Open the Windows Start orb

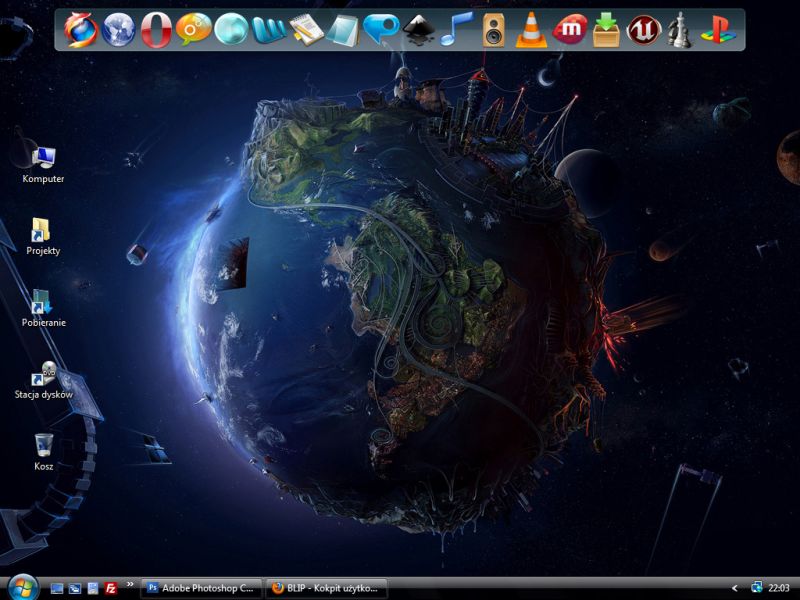22,588
